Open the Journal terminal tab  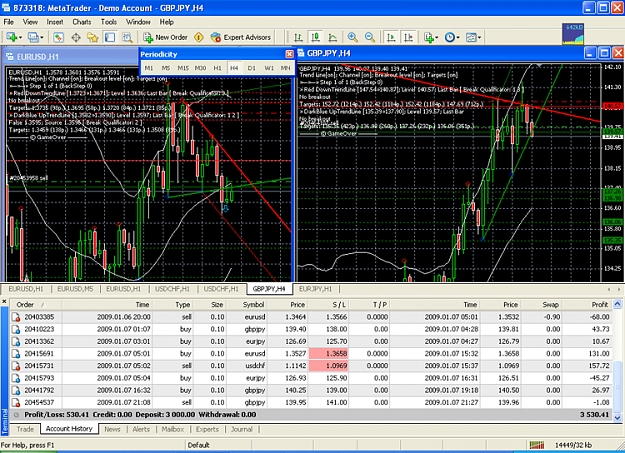(242, 429)
